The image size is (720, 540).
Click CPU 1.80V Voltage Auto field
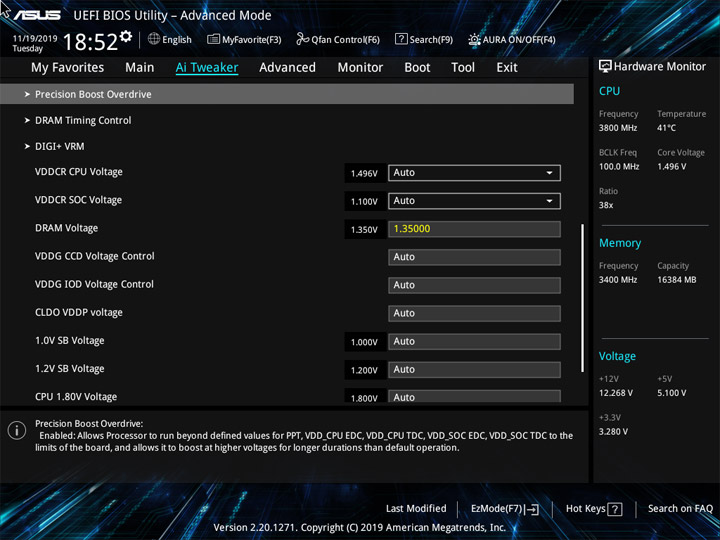pos(474,396)
